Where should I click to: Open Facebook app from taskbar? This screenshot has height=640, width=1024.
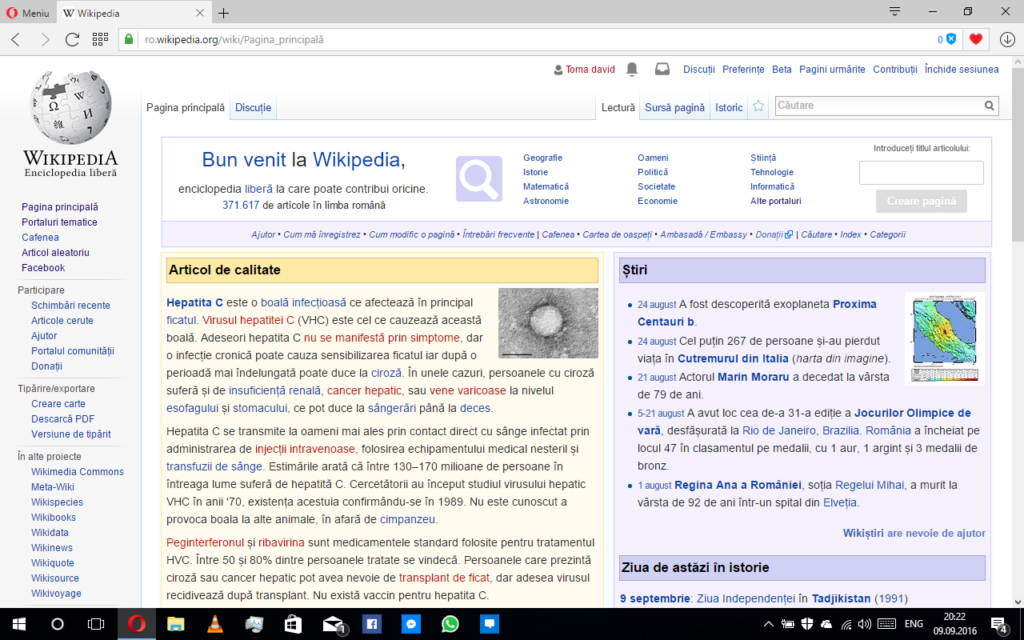pos(372,624)
